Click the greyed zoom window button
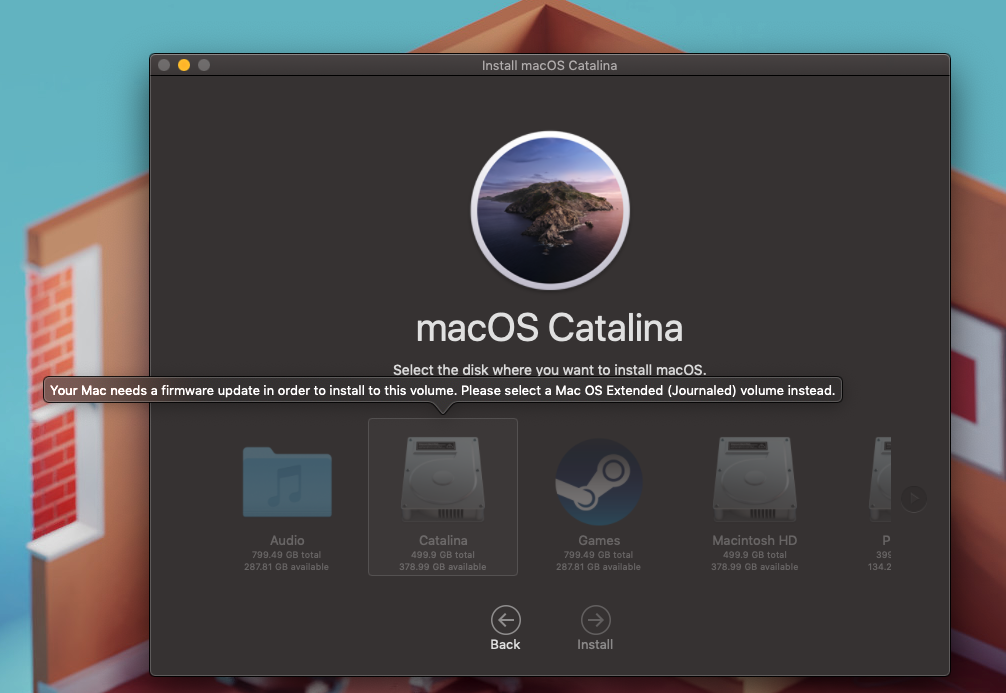 coord(204,65)
